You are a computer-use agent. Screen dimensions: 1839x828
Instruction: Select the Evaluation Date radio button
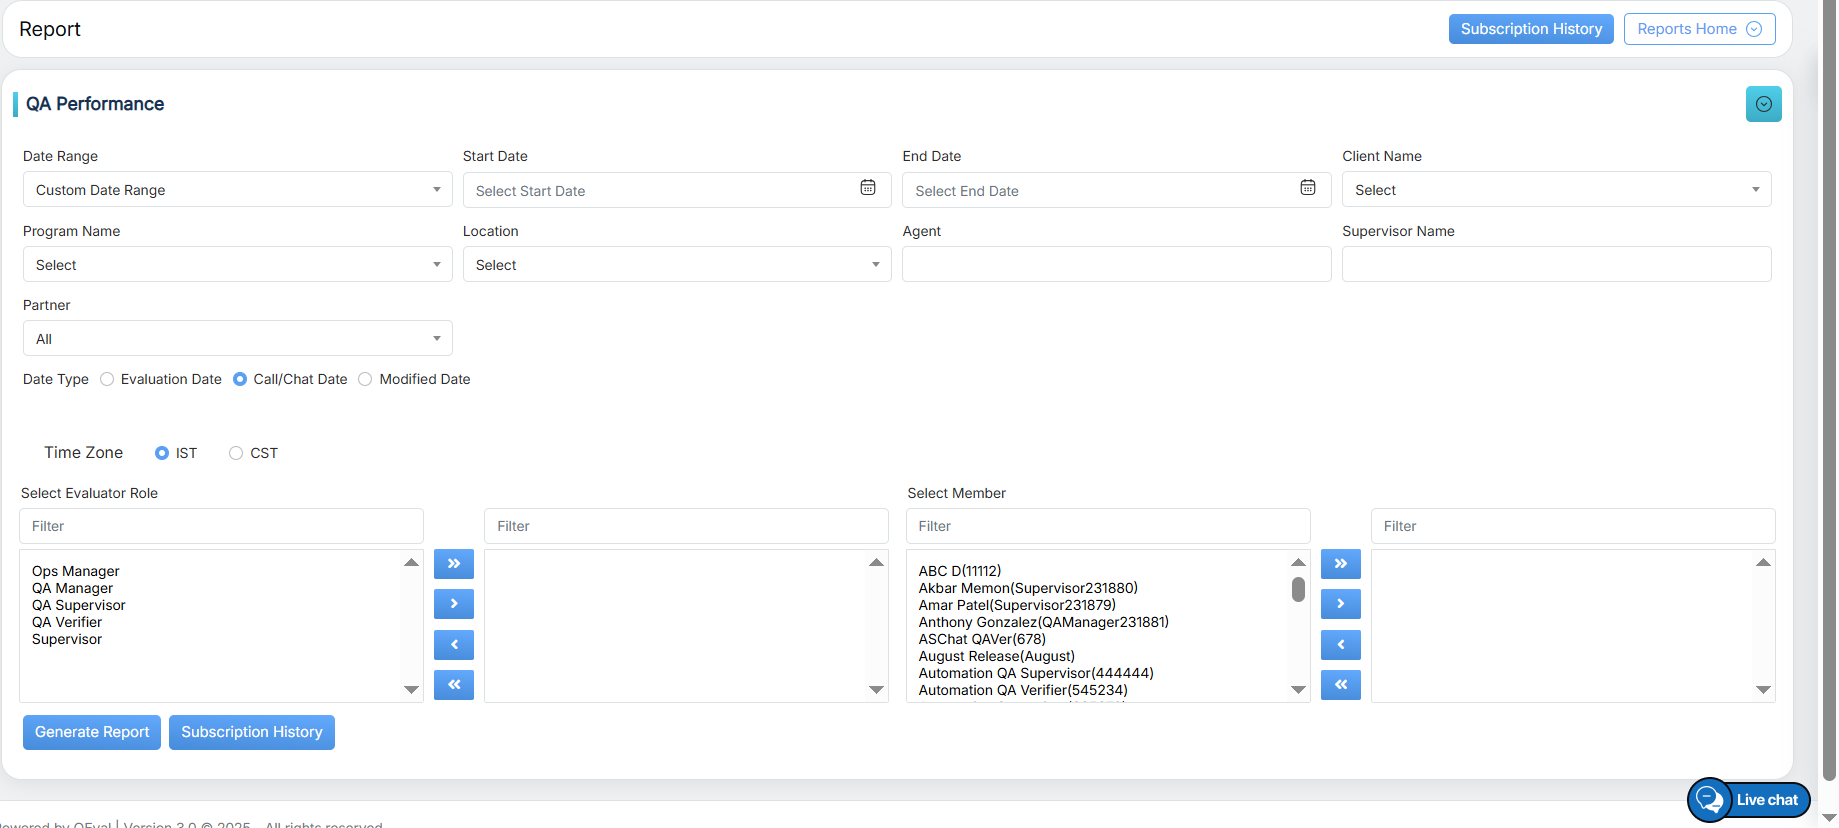(x=107, y=379)
